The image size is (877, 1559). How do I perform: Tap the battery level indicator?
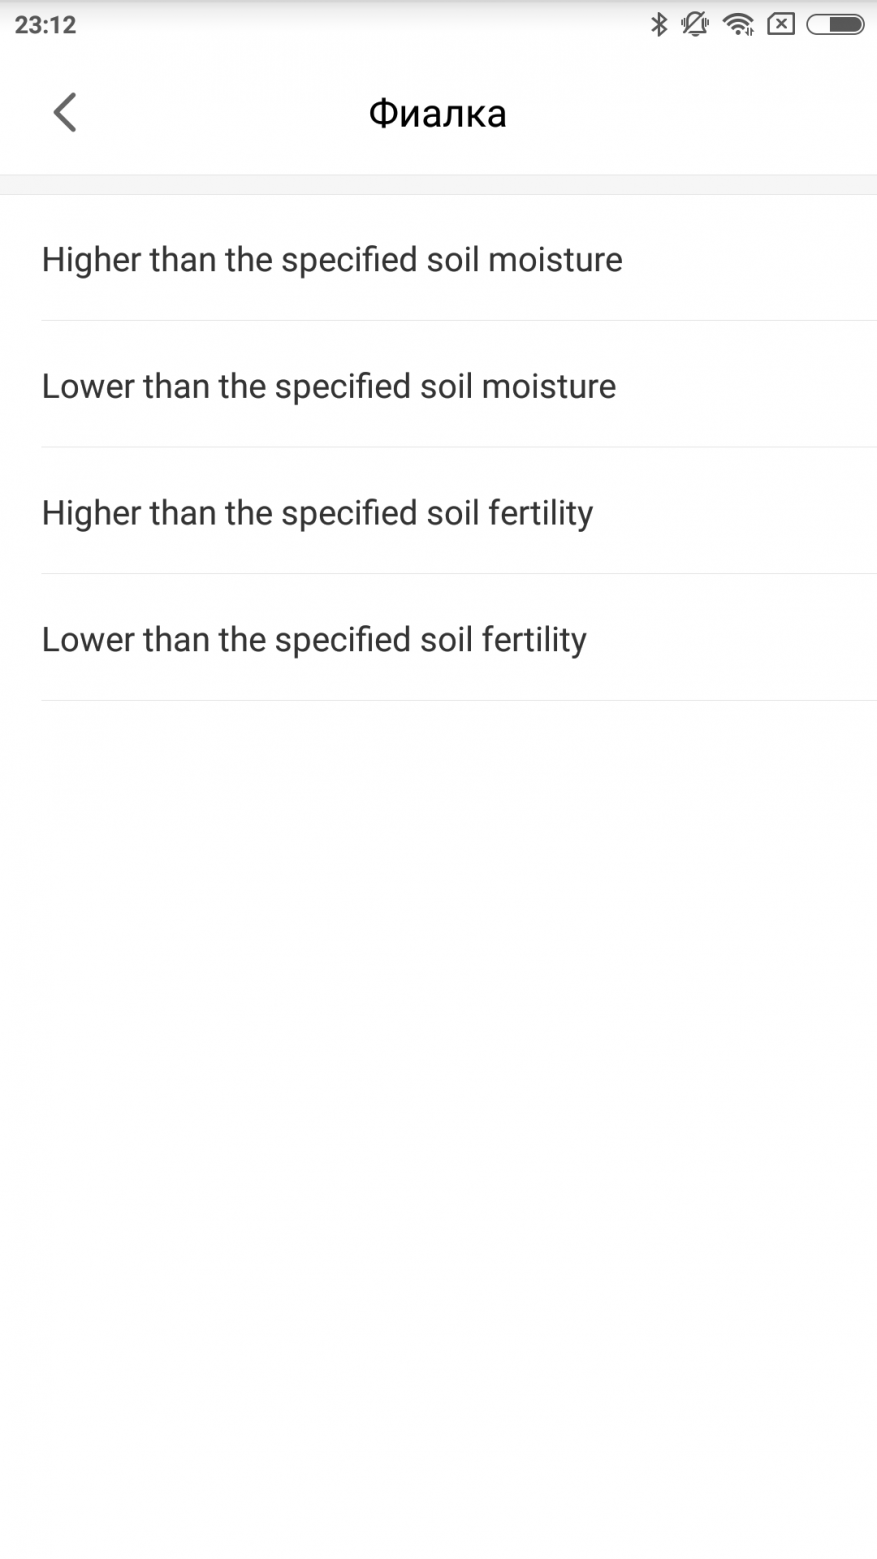coord(836,24)
